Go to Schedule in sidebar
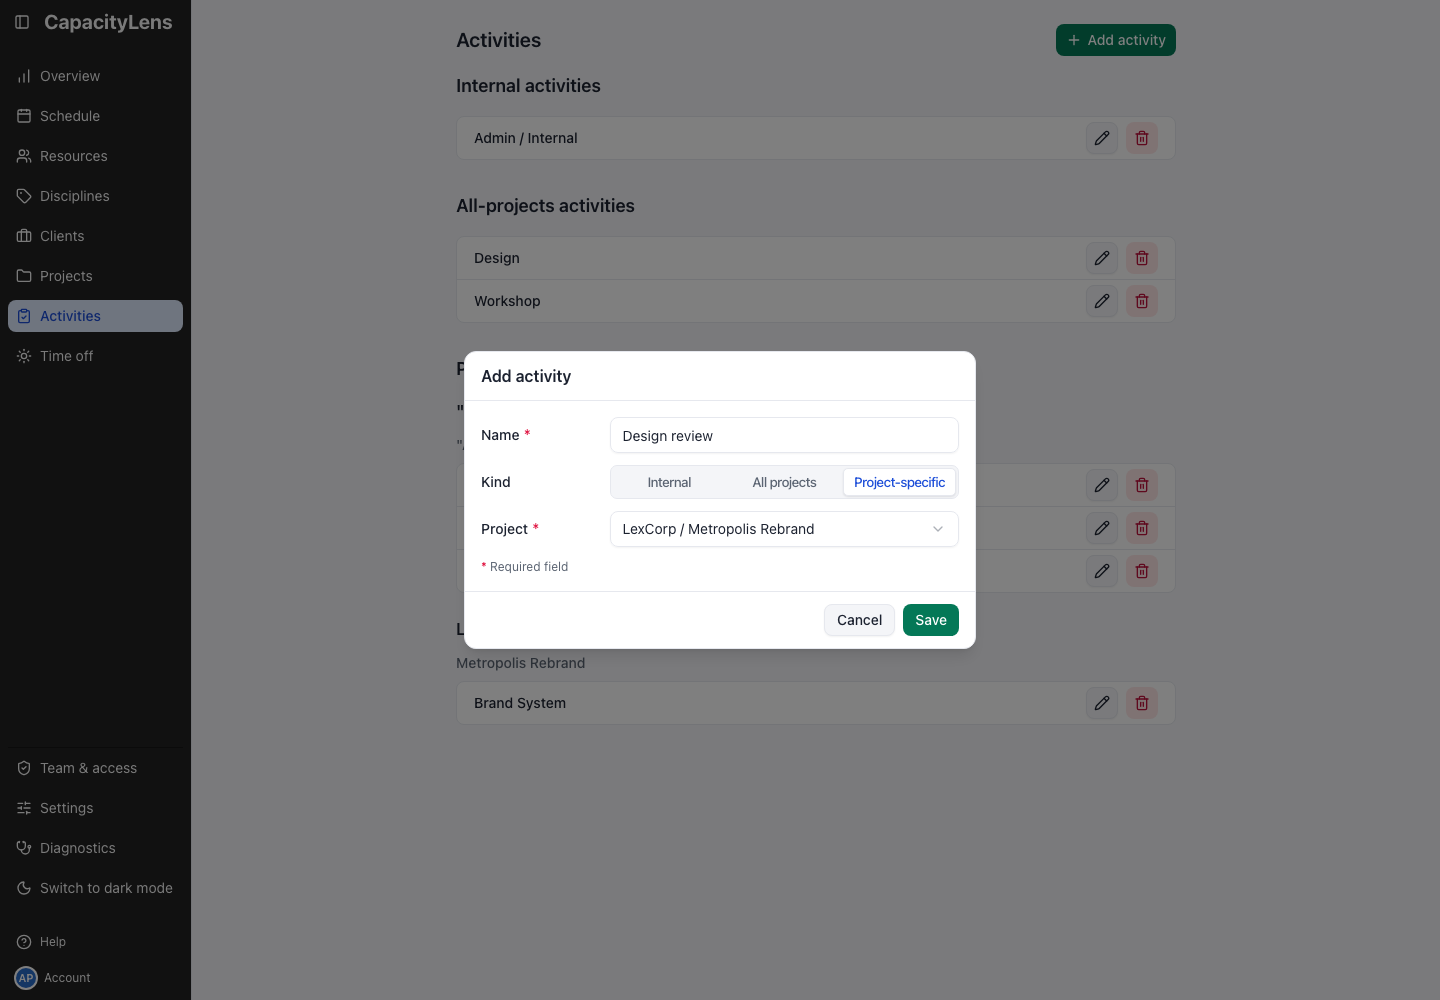 click(95, 116)
